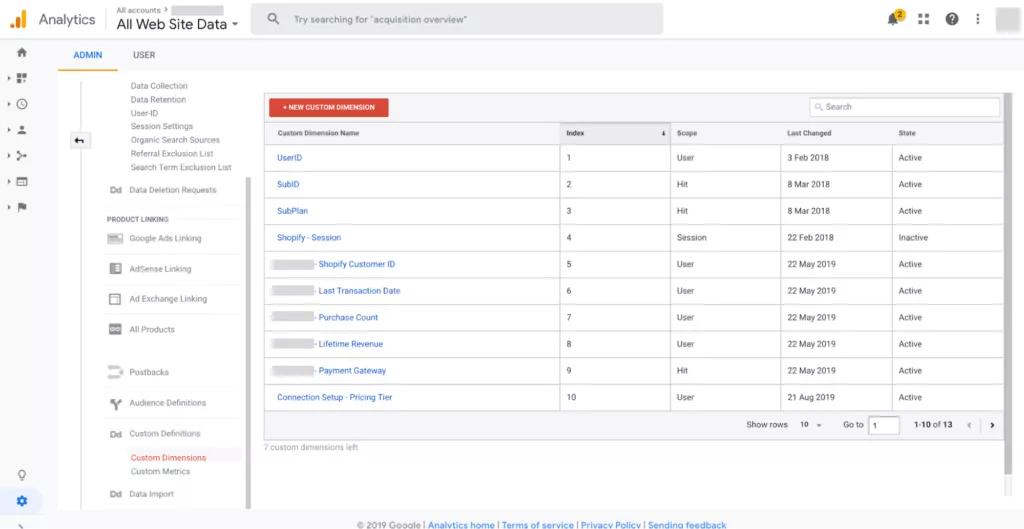Open the Admin gear icon
1024x529 pixels.
pyautogui.click(x=22, y=501)
